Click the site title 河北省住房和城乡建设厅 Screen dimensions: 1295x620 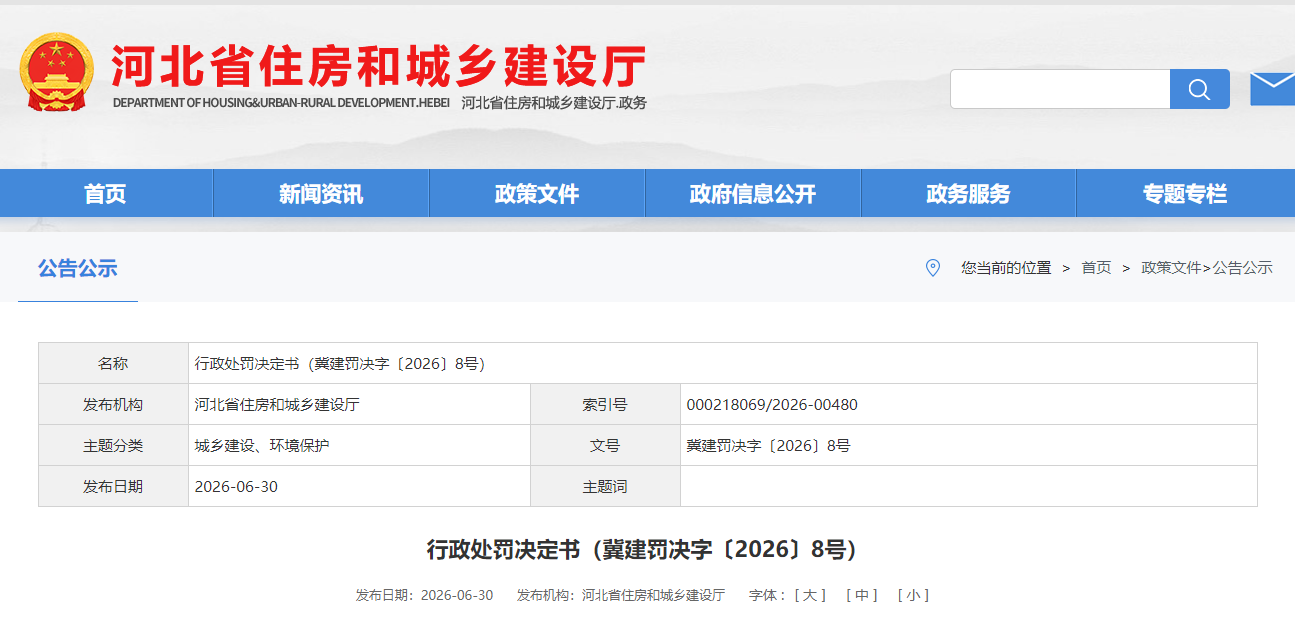pos(378,66)
